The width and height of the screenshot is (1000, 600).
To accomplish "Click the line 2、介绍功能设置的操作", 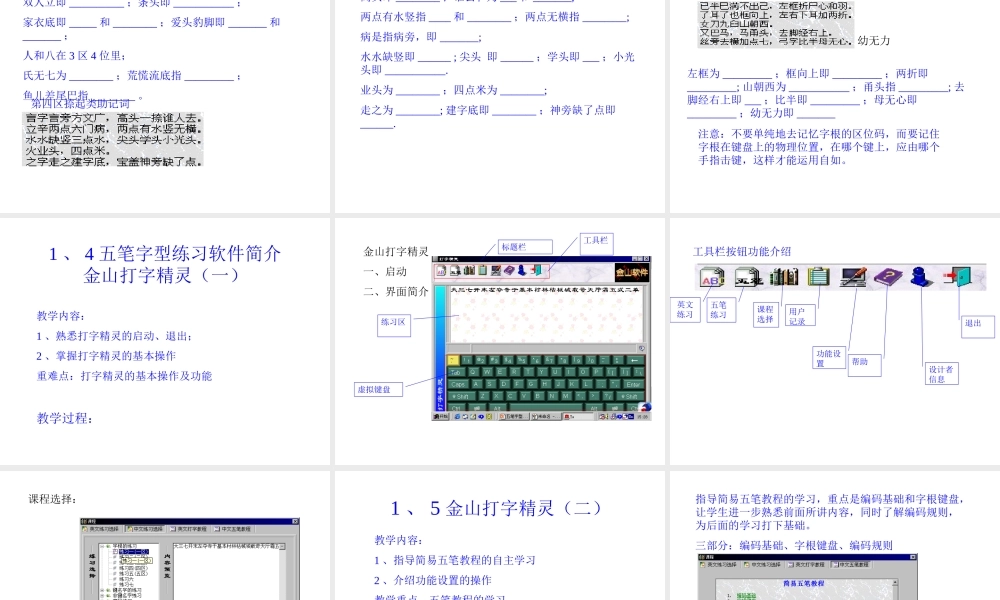I will [x=432, y=580].
